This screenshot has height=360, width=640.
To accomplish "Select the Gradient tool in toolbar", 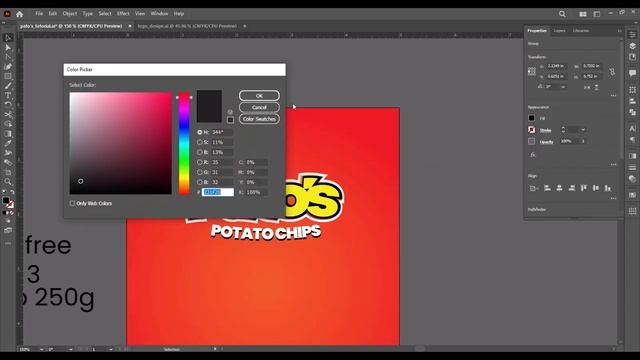I will (8, 134).
